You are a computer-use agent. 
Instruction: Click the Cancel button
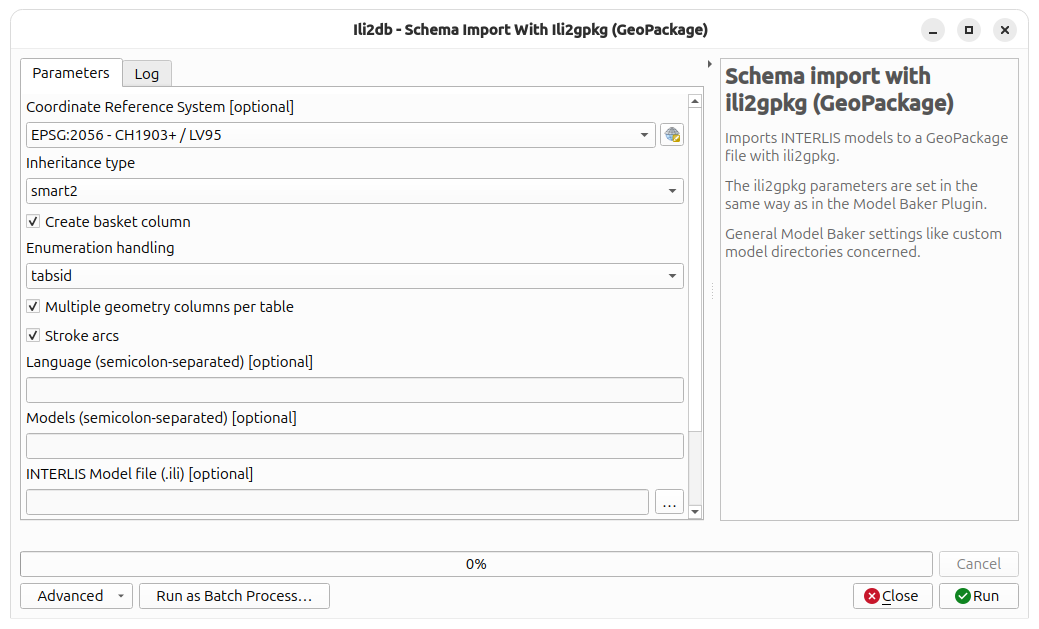click(x=978, y=564)
